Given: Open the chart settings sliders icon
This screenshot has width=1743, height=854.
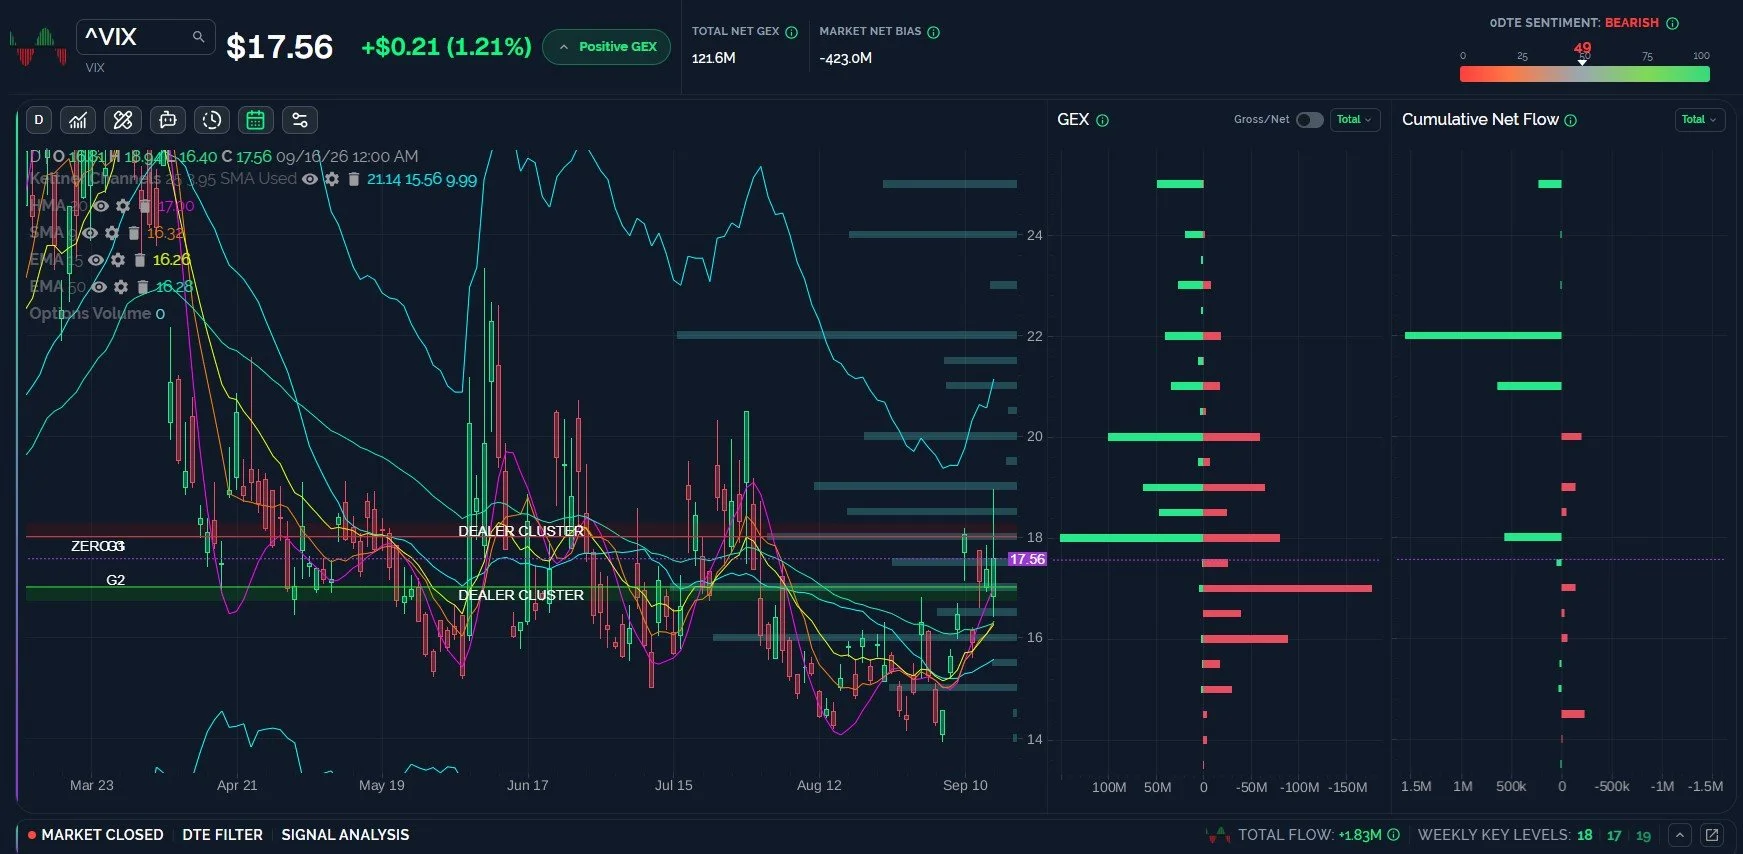Looking at the screenshot, I should pyautogui.click(x=300, y=120).
